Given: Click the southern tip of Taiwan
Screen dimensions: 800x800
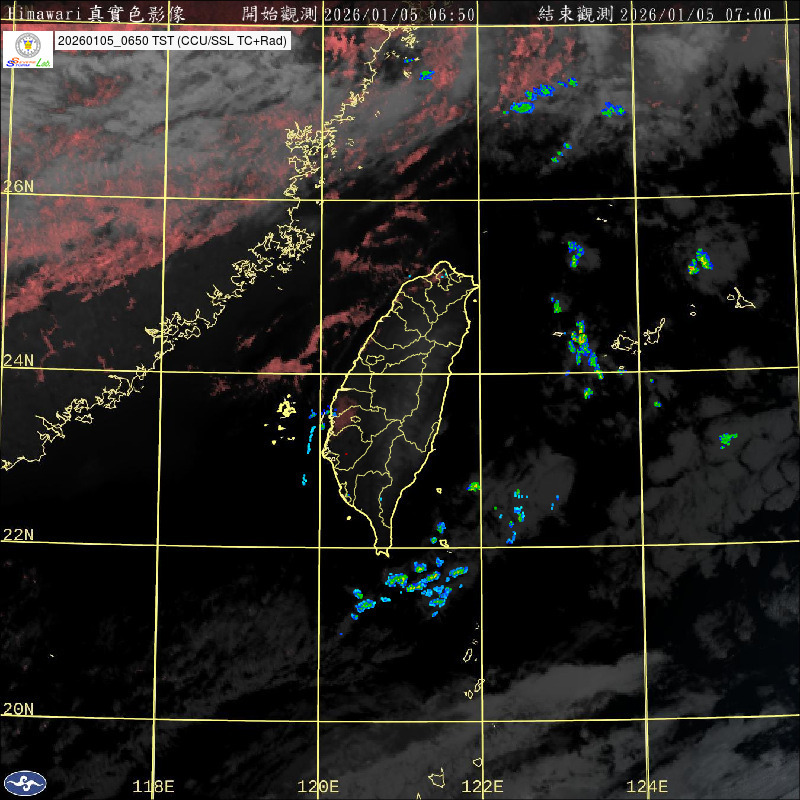Looking at the screenshot, I should tap(381, 548).
